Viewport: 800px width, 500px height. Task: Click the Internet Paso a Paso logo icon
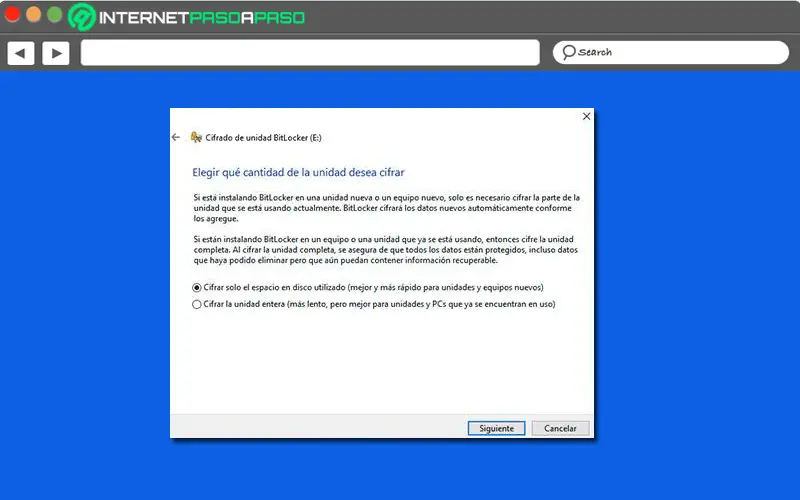click(x=82, y=17)
